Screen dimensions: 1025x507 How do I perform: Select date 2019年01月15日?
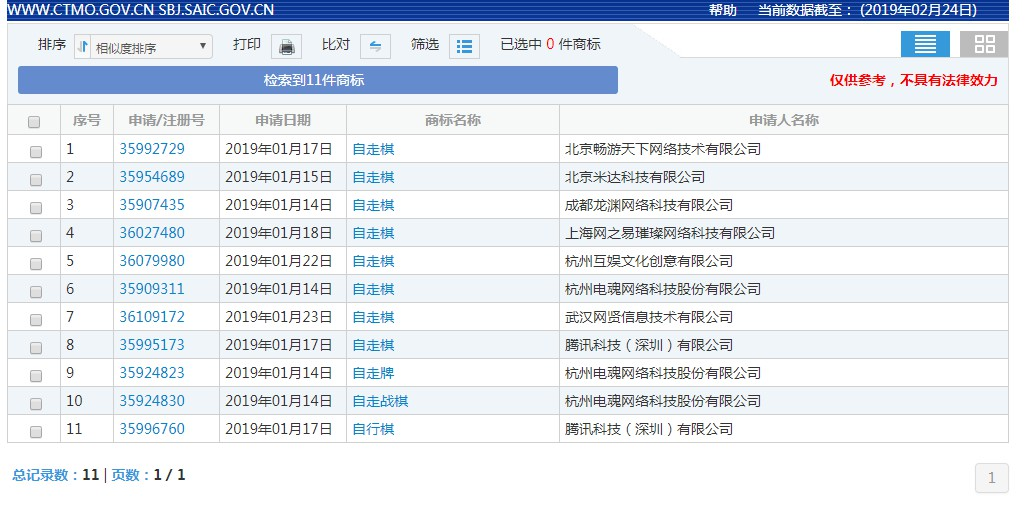tap(279, 177)
